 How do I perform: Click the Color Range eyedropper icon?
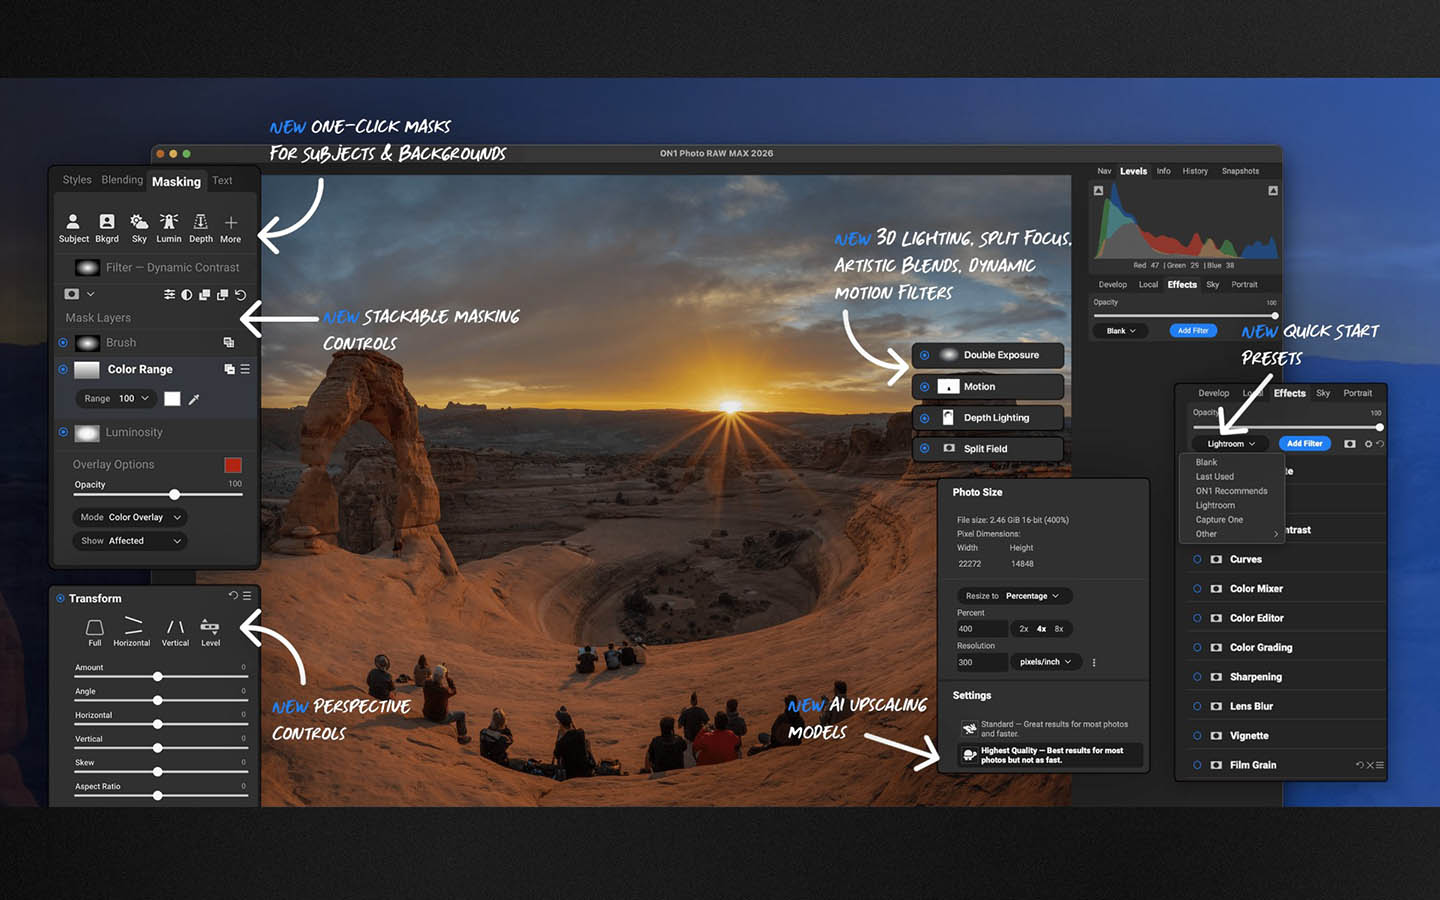click(x=194, y=399)
